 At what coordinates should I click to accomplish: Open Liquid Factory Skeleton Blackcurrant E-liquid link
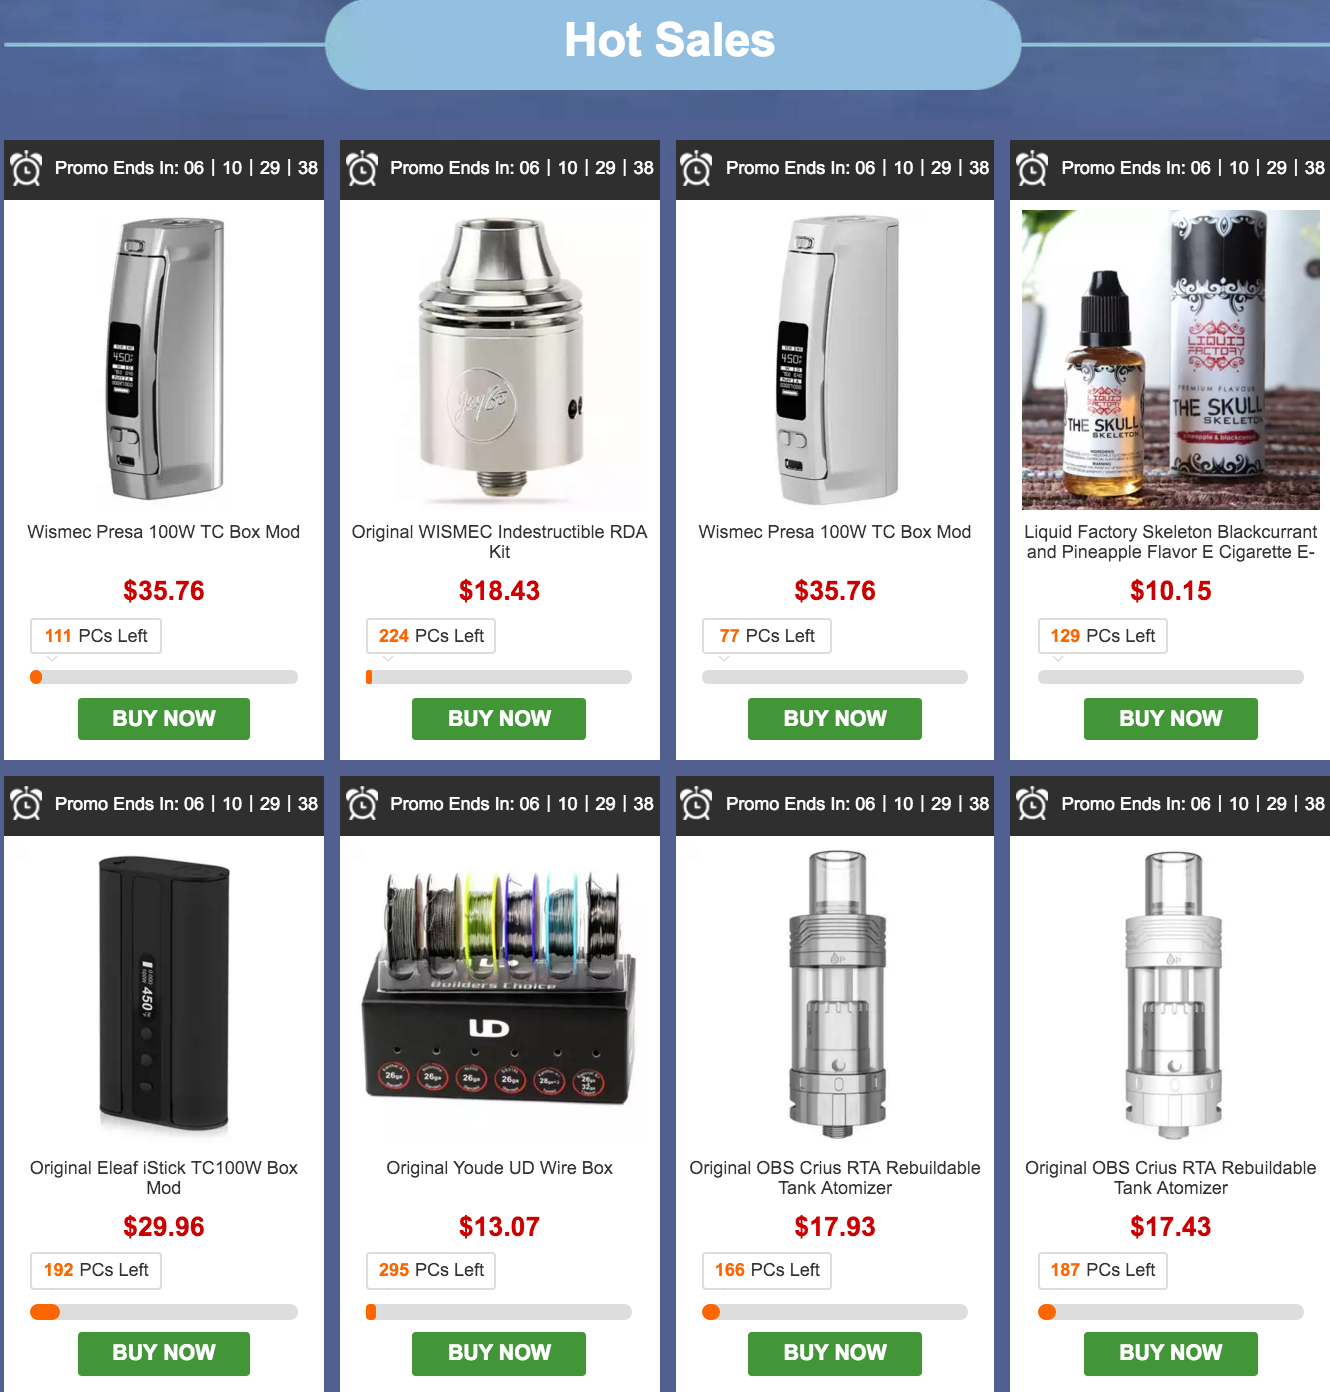coord(1171,542)
